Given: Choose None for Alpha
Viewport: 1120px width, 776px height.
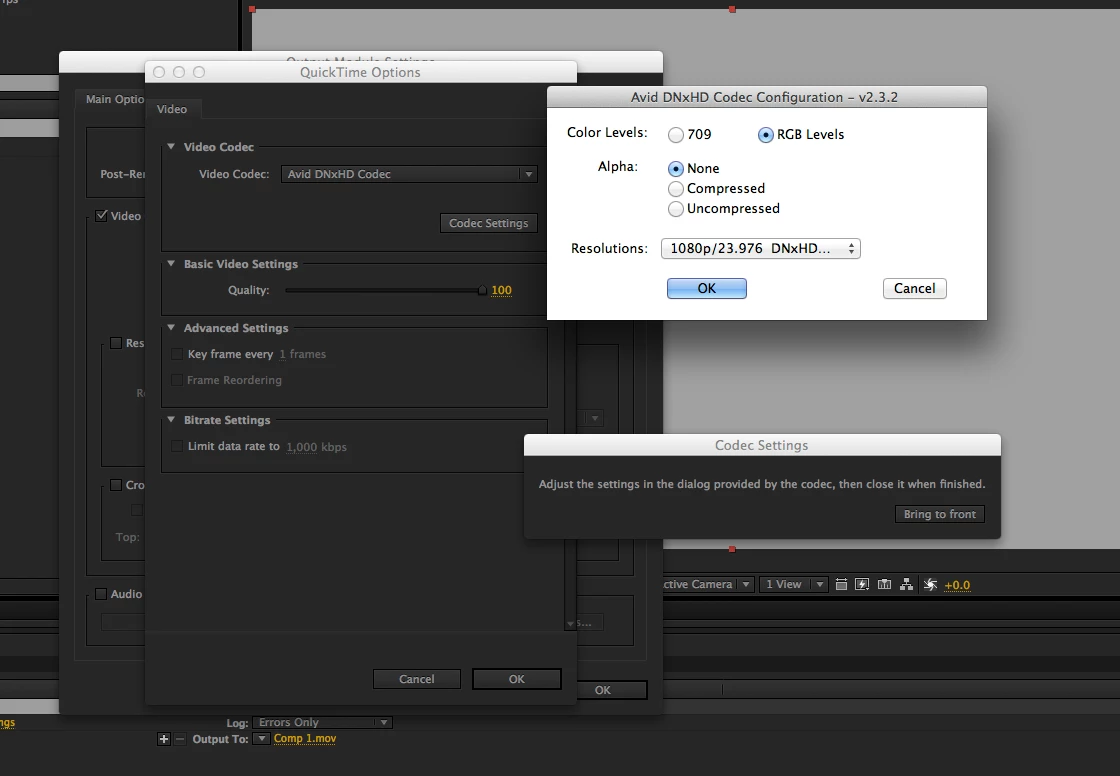Looking at the screenshot, I should 676,169.
